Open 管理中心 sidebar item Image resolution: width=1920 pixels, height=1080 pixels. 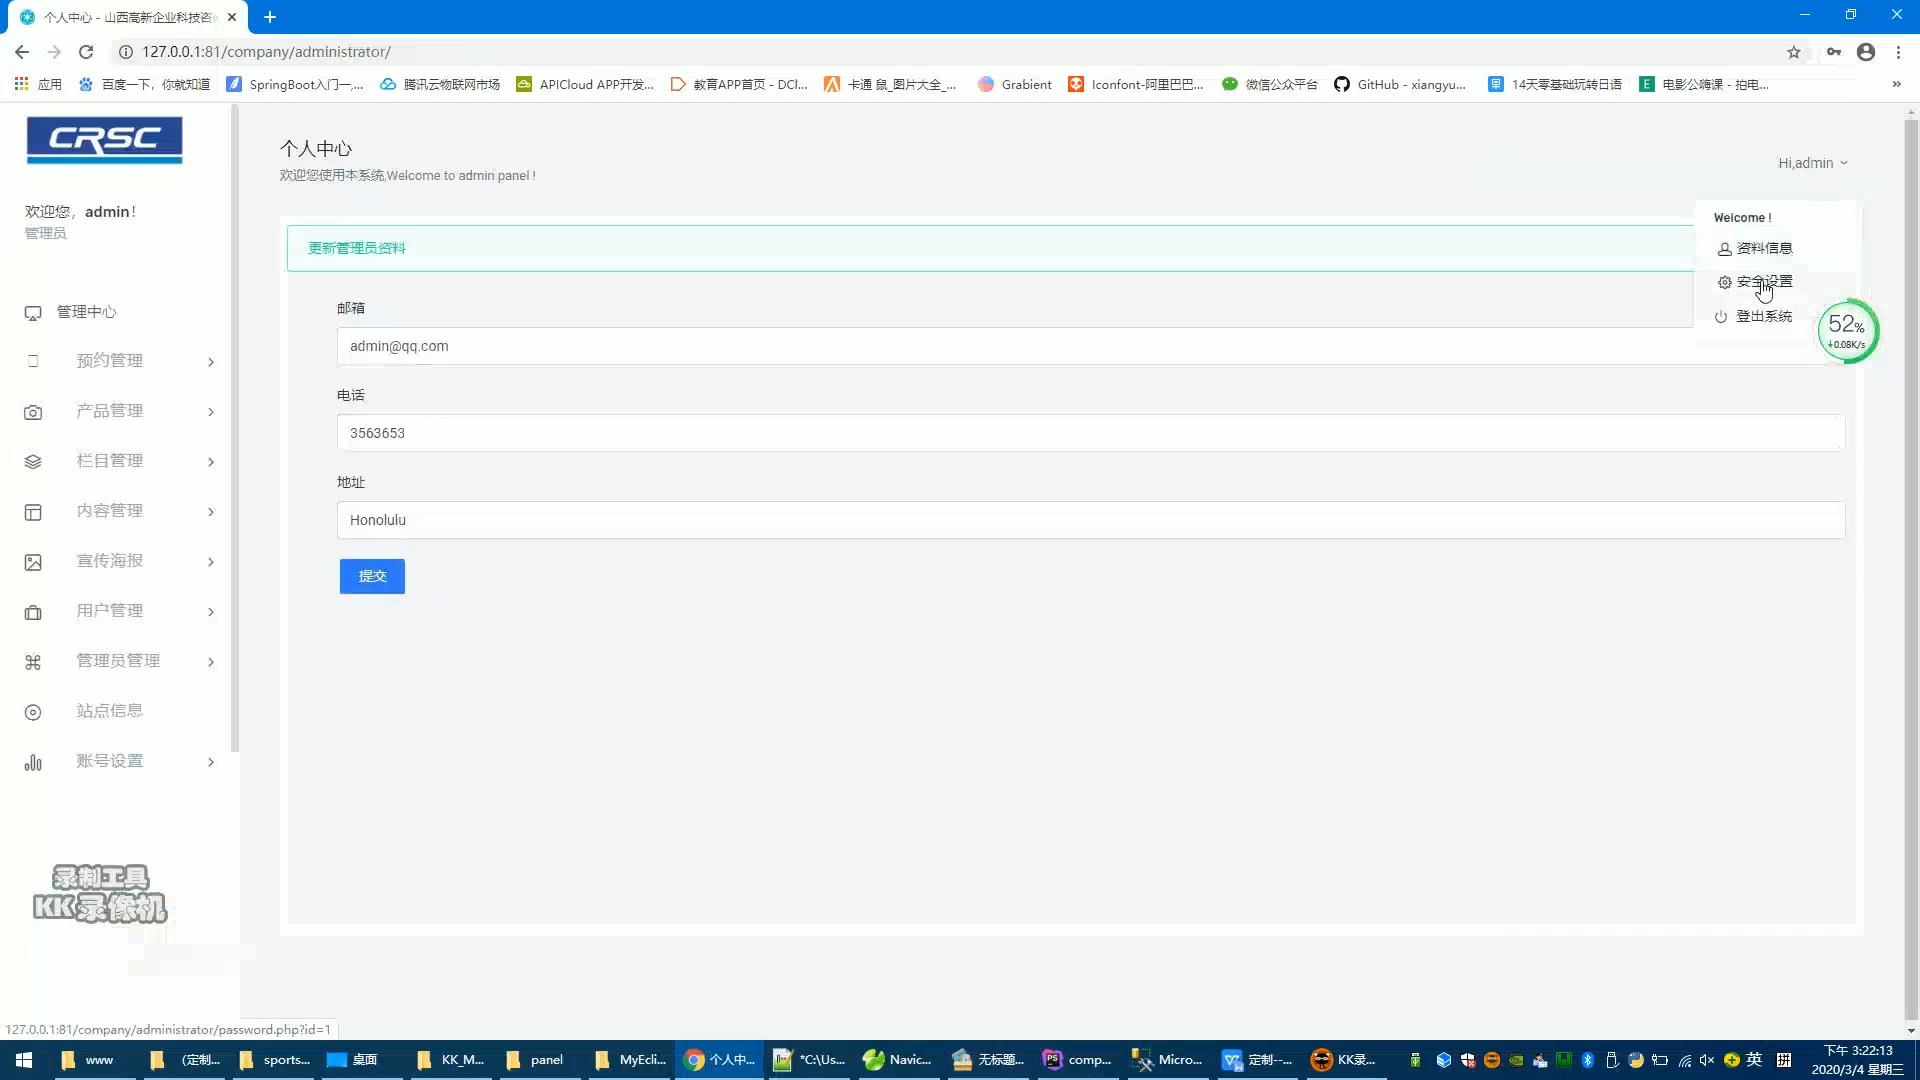[x=86, y=312]
